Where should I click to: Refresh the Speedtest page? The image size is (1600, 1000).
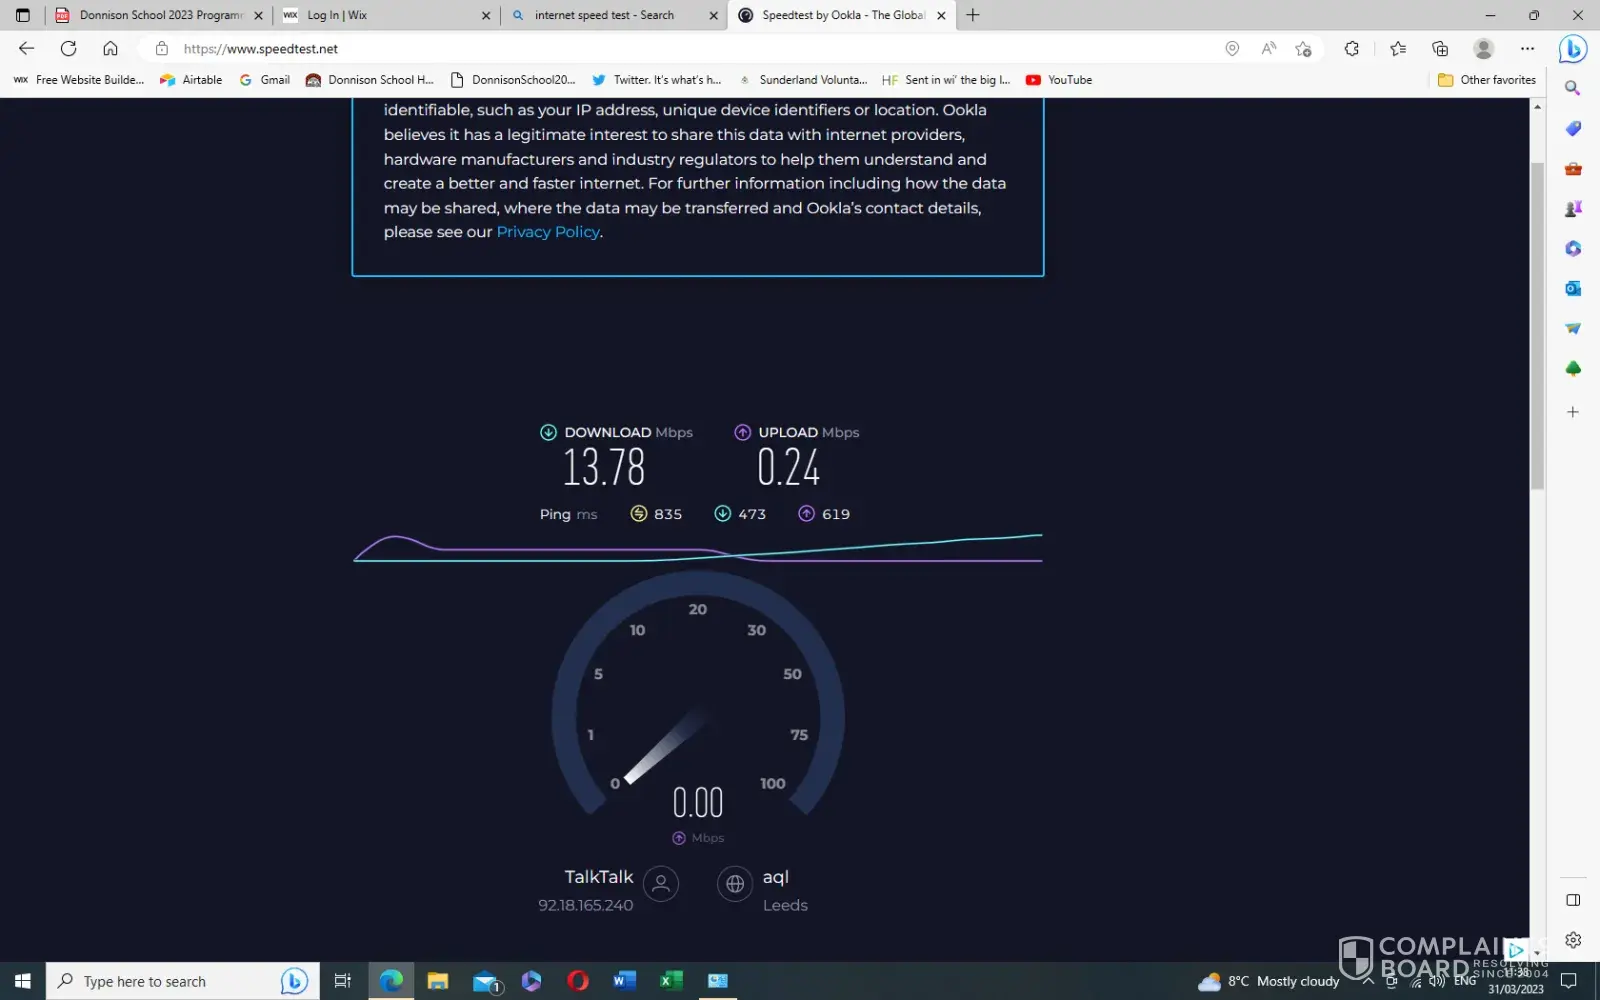[x=68, y=48]
